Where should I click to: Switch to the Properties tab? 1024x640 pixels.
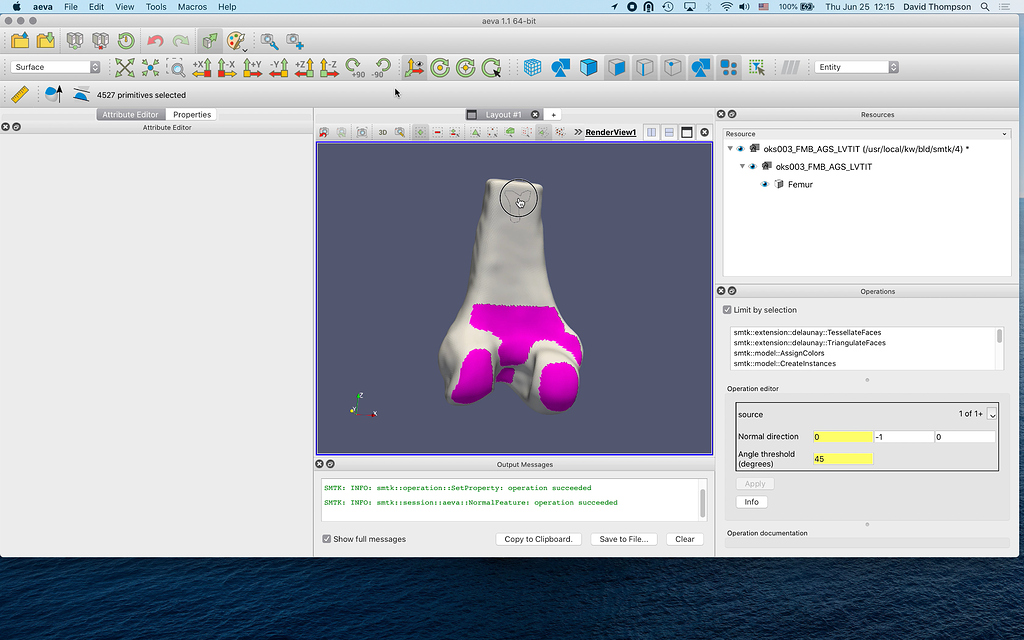pos(191,115)
